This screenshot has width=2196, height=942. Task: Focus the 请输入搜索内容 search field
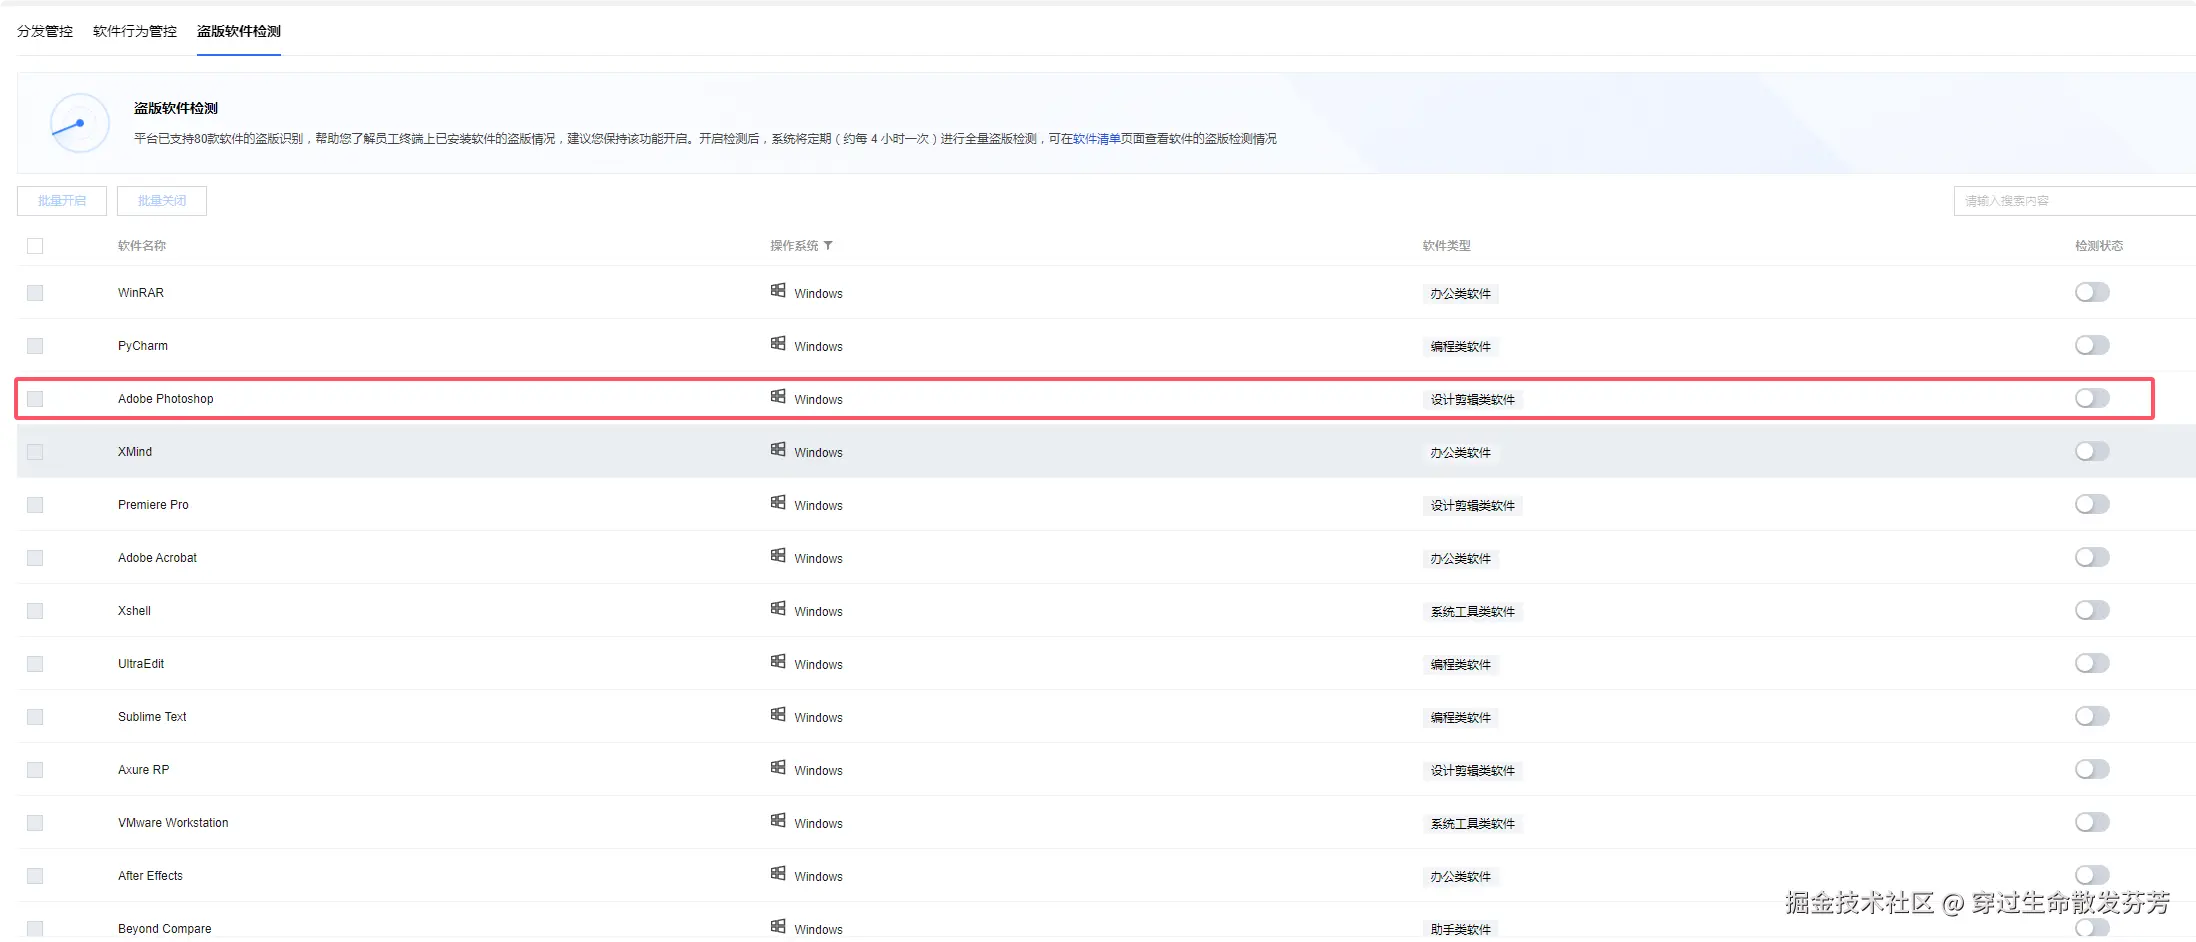[2075, 201]
